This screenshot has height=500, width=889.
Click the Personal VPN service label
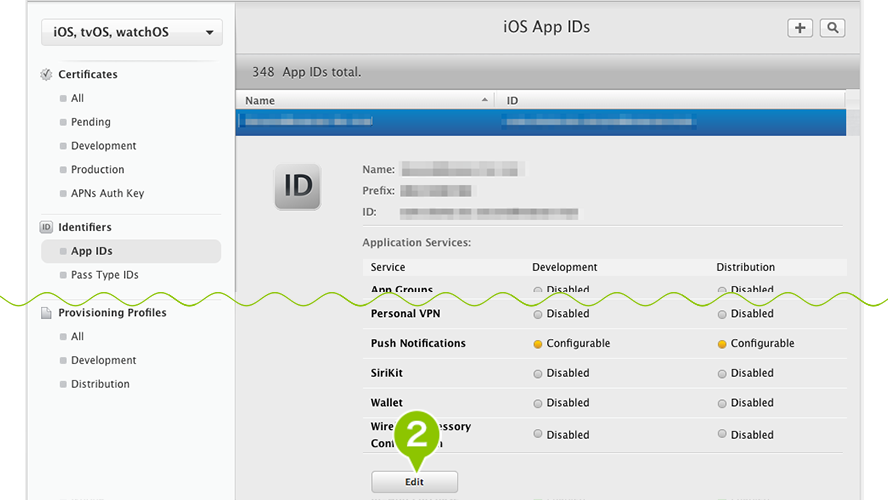[405, 314]
